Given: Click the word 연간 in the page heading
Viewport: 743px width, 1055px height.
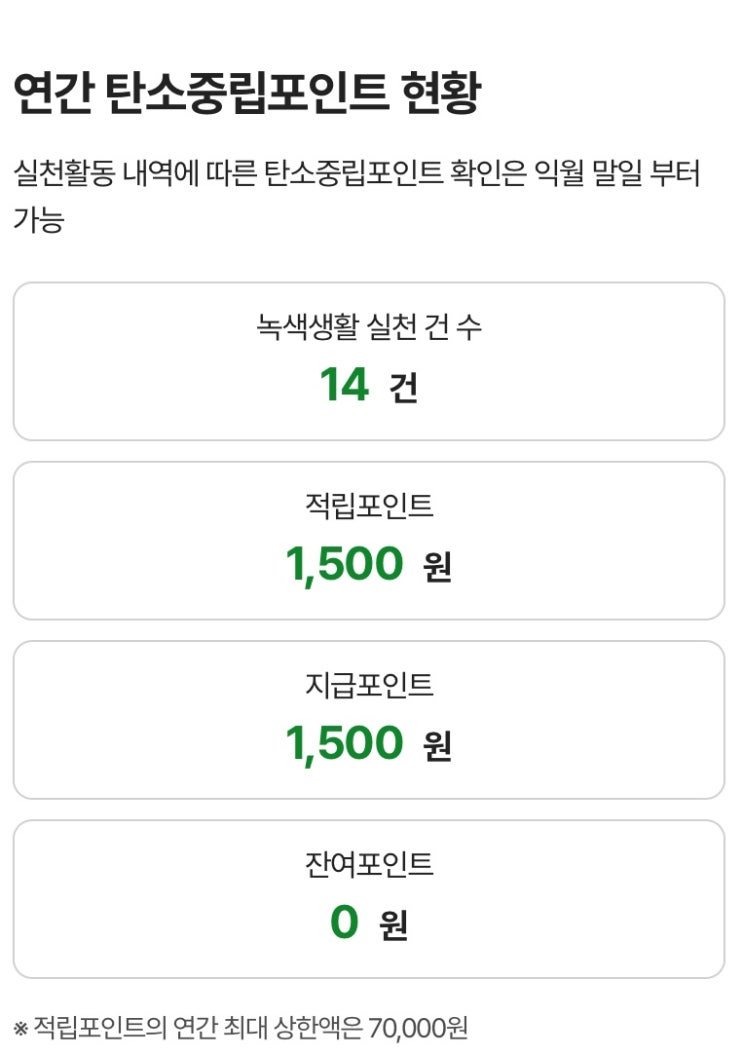Looking at the screenshot, I should [x=53, y=94].
